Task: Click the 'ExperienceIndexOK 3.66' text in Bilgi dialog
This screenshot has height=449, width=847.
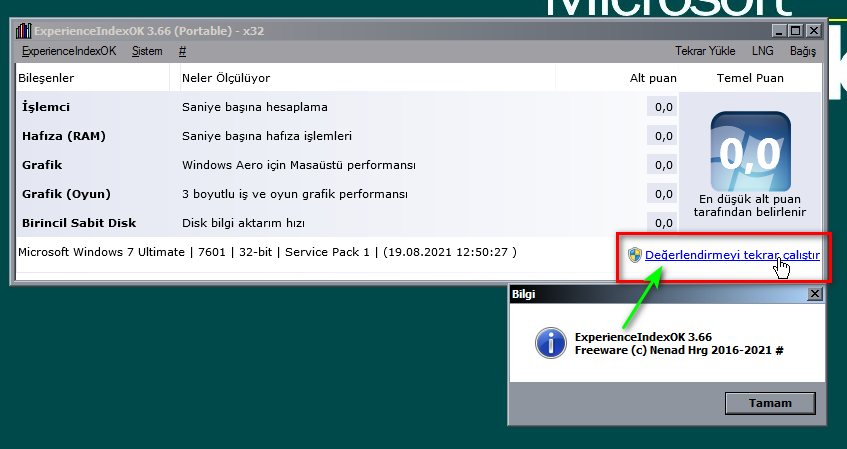Action: click(x=643, y=337)
